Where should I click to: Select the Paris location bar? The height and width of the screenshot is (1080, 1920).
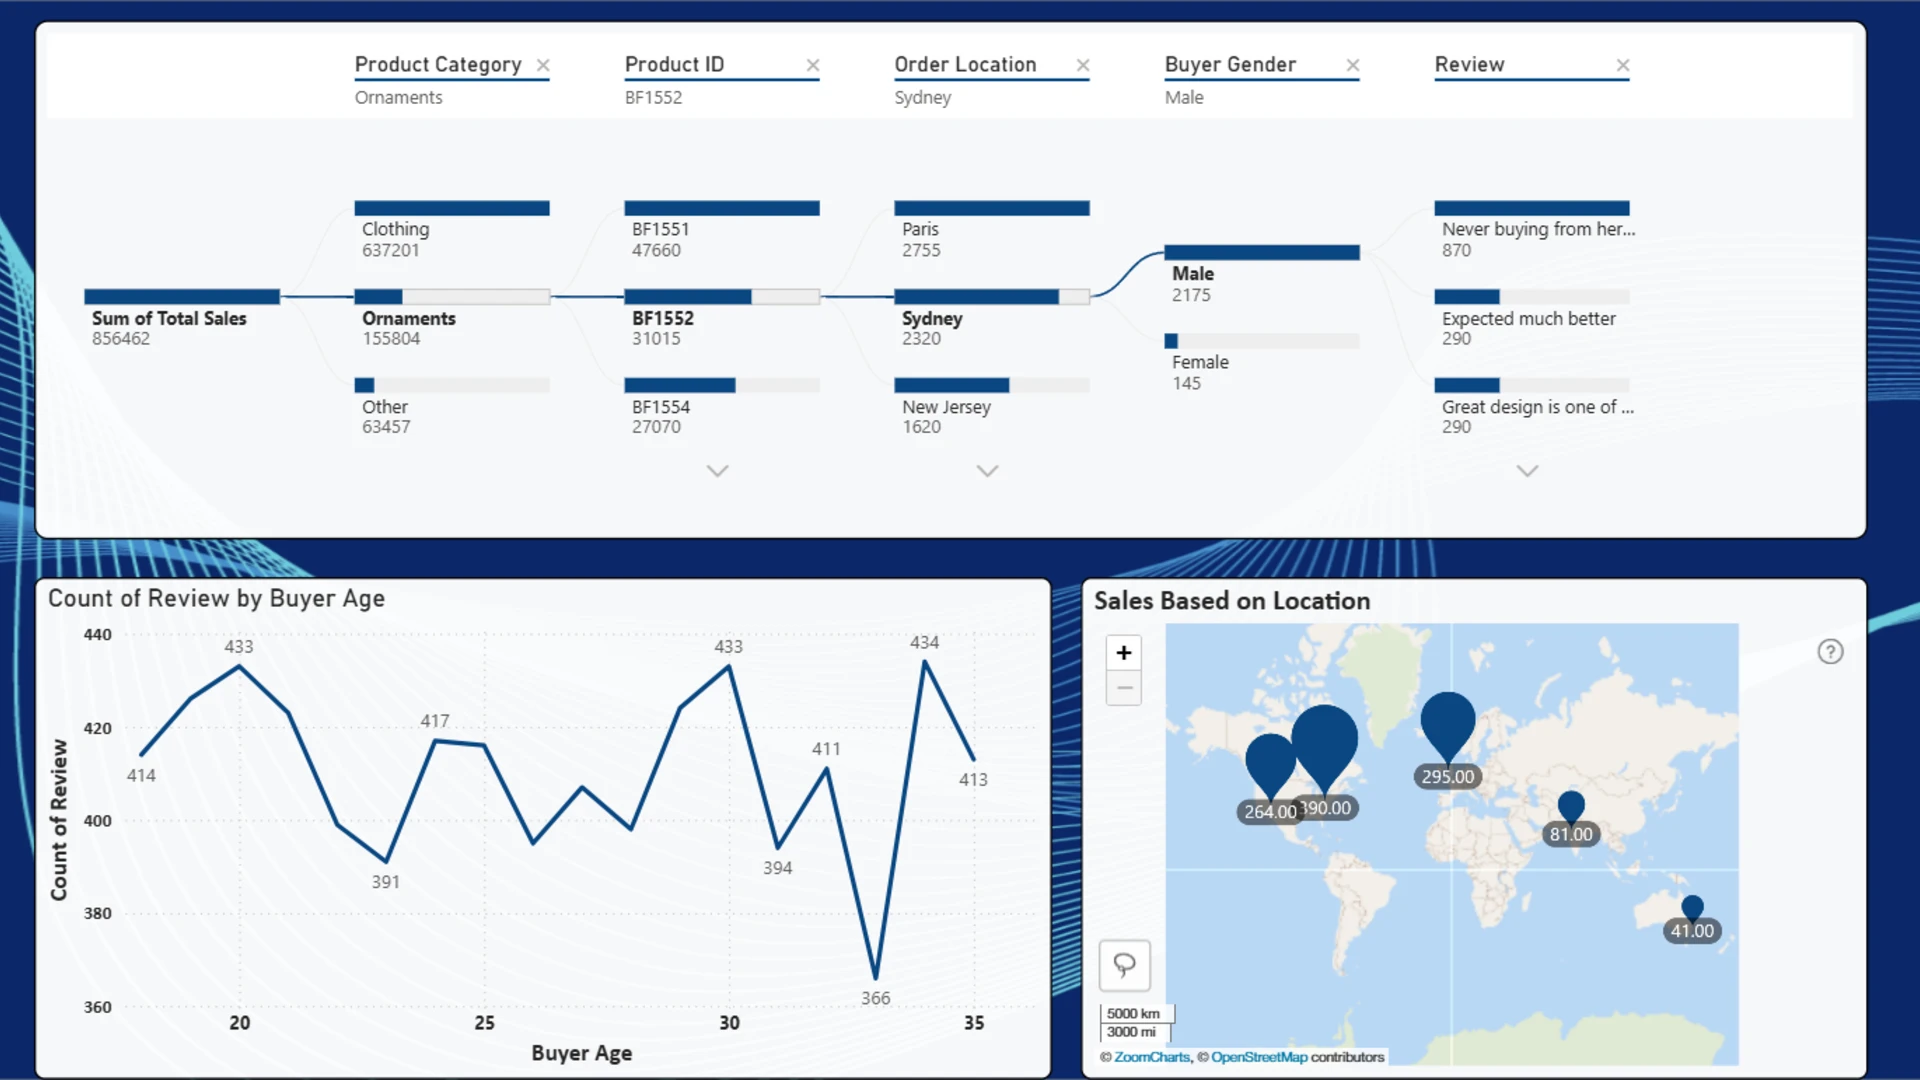click(x=992, y=230)
